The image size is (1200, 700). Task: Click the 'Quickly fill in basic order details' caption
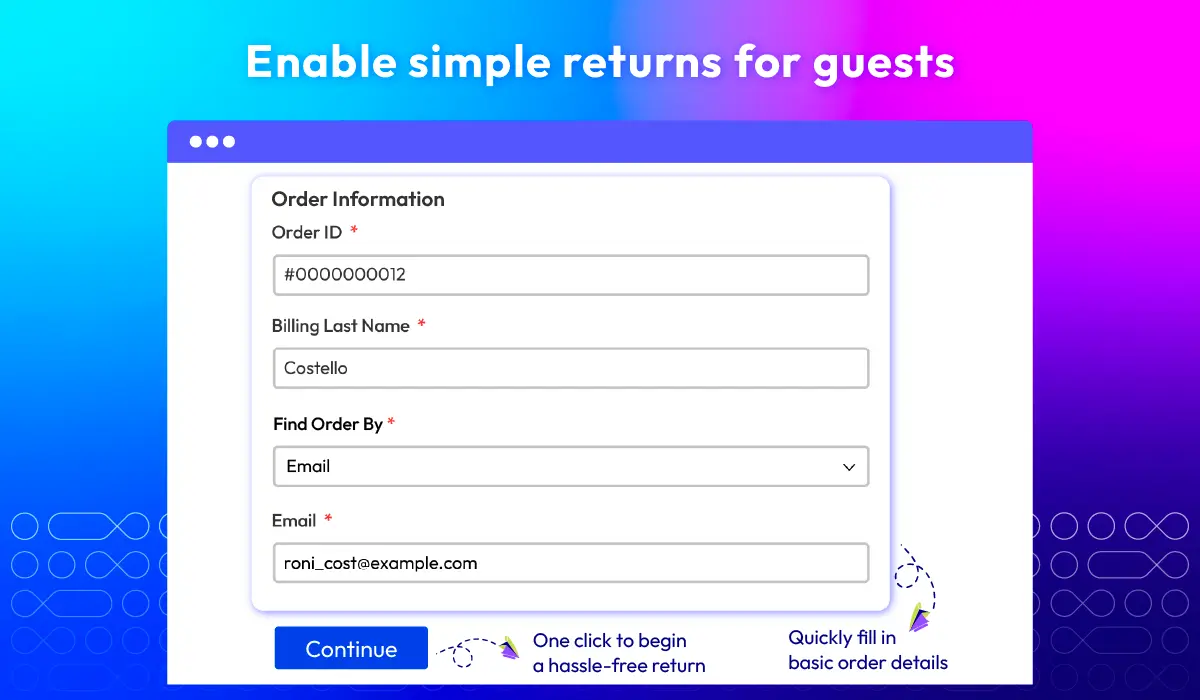pos(868,650)
